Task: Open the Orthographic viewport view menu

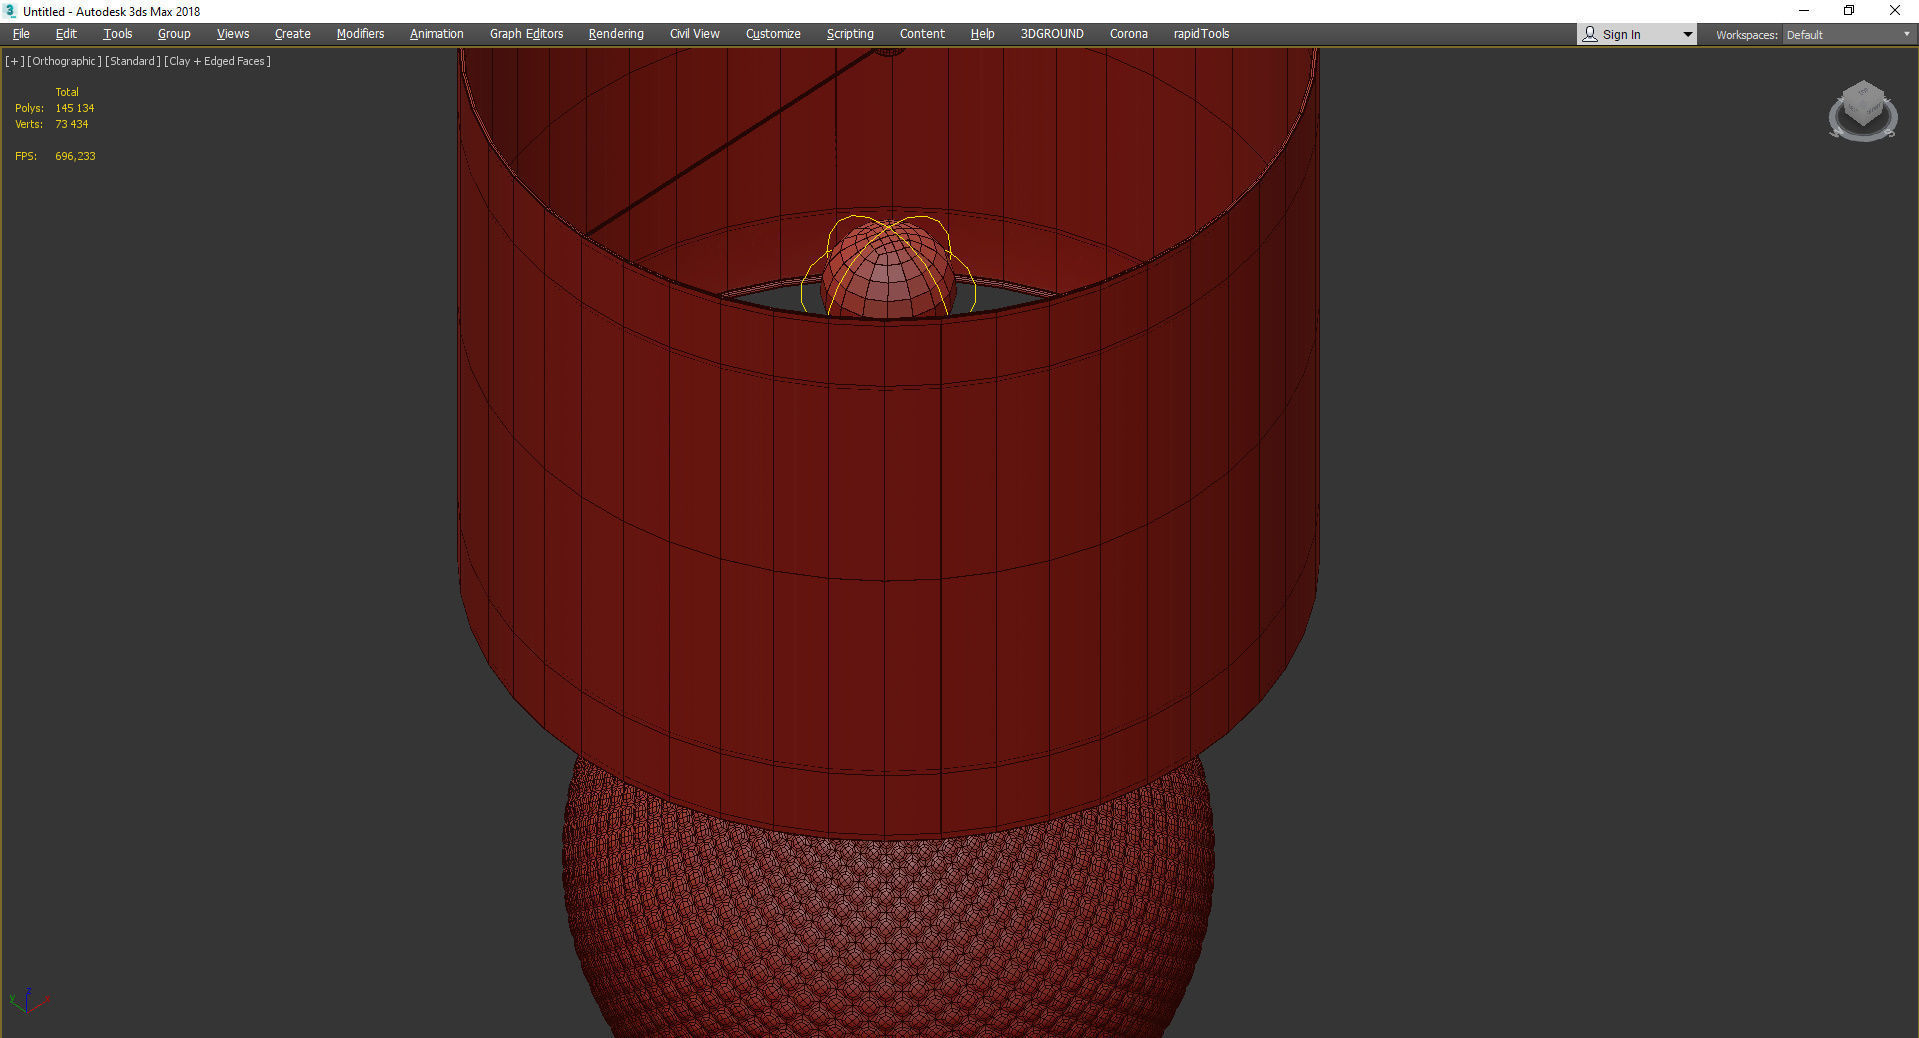Action: coord(65,61)
